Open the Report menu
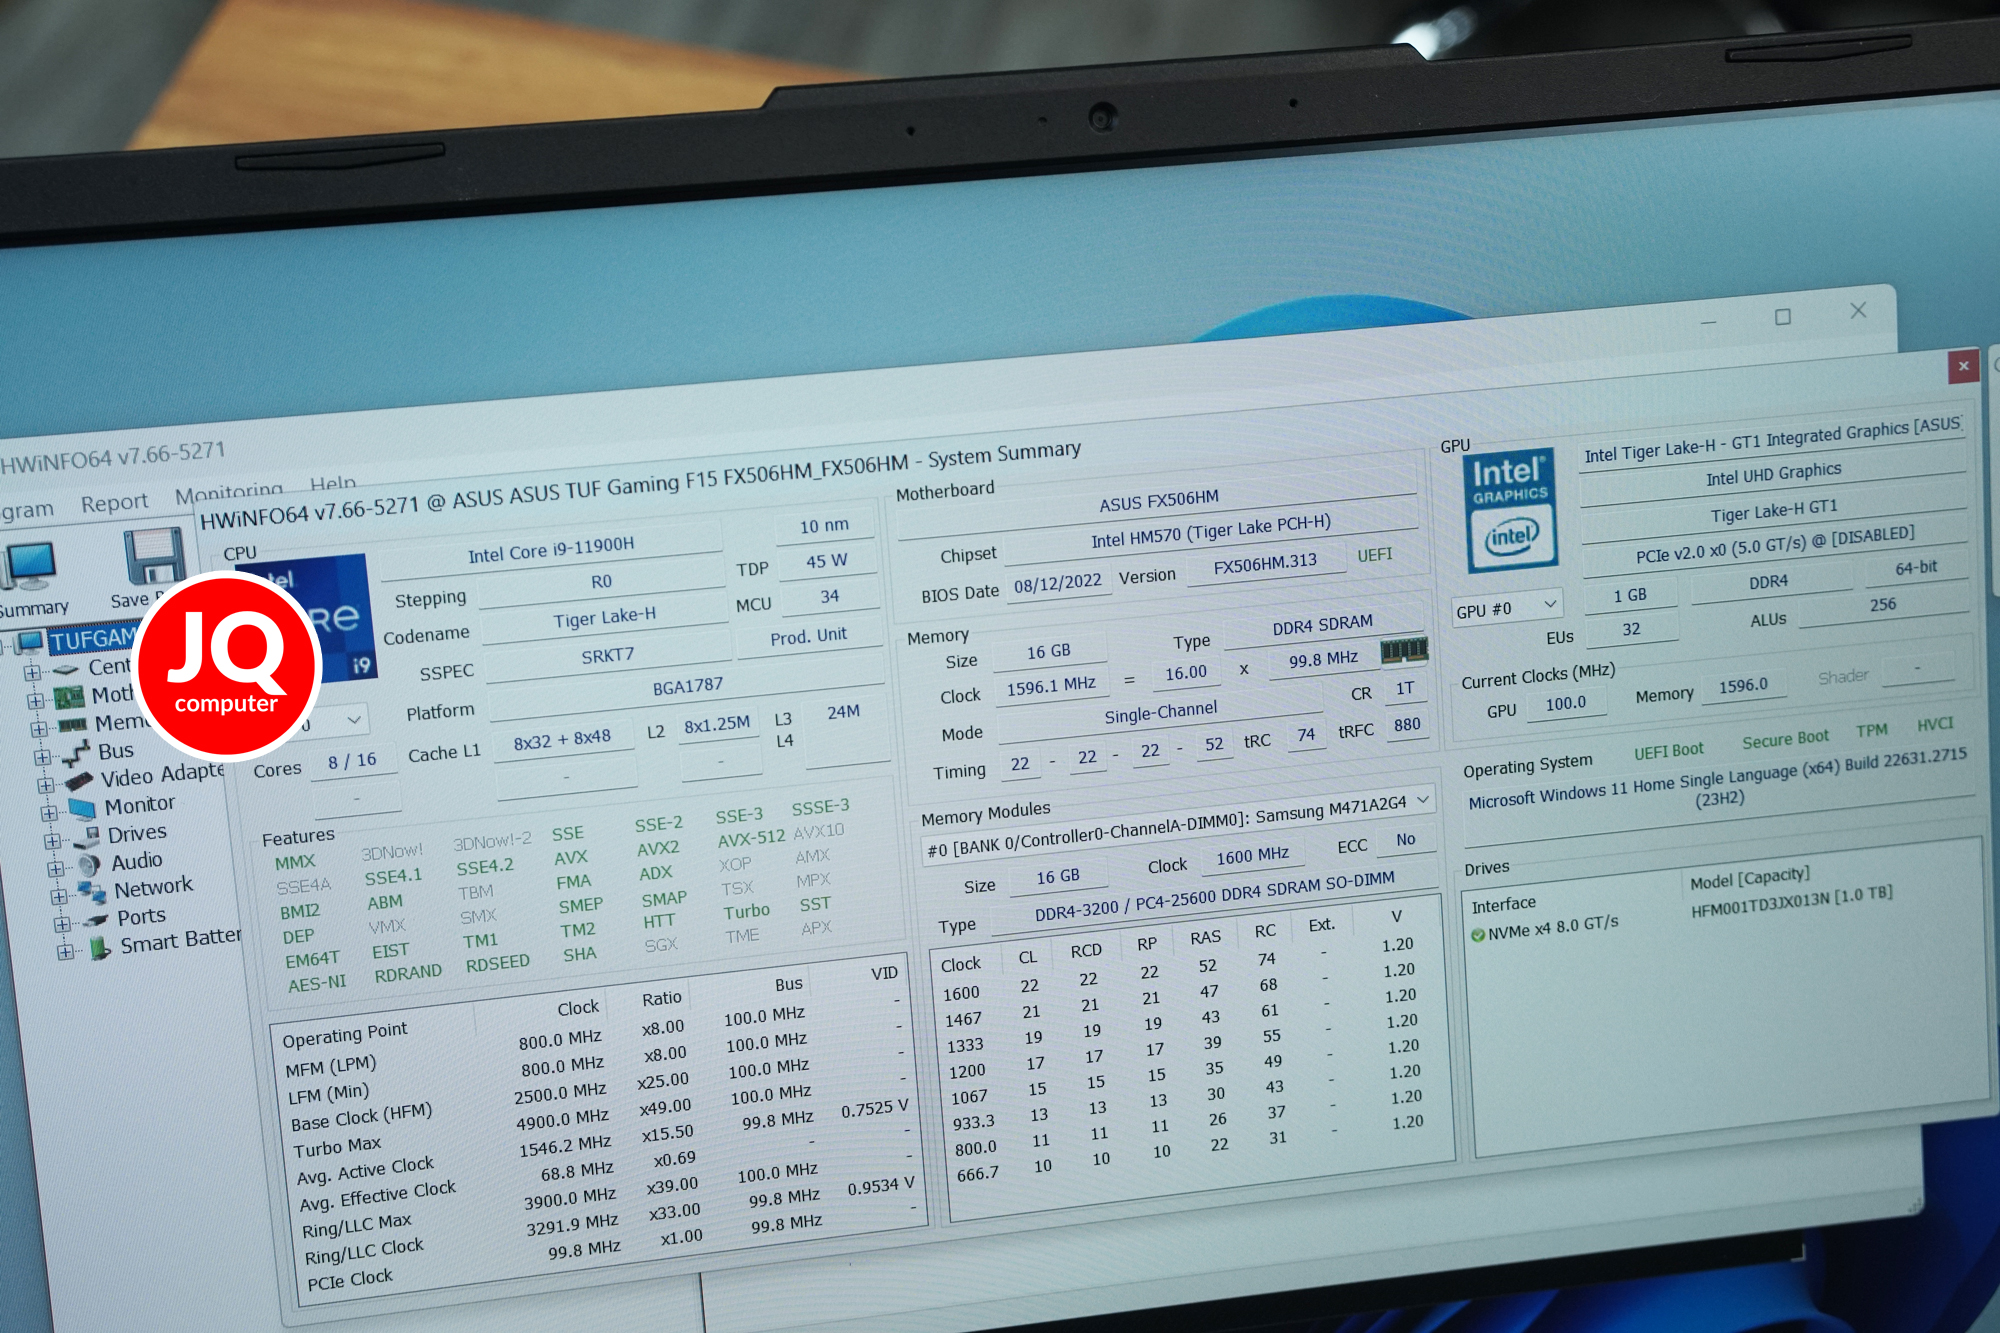This screenshot has width=2000, height=1333. point(114,503)
